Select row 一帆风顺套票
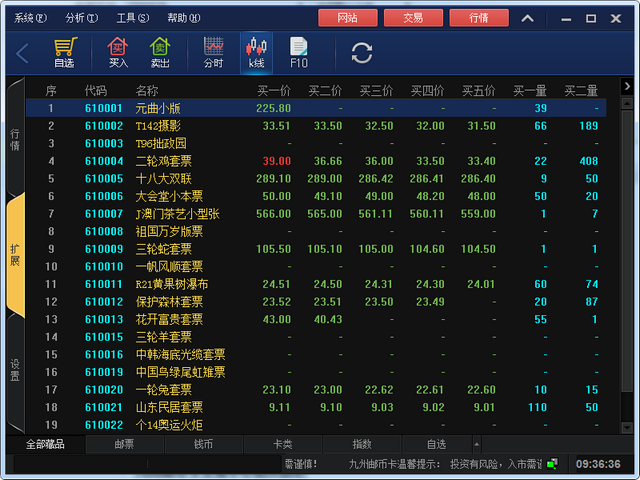The height and width of the screenshot is (480, 640). pyautogui.click(x=316, y=266)
